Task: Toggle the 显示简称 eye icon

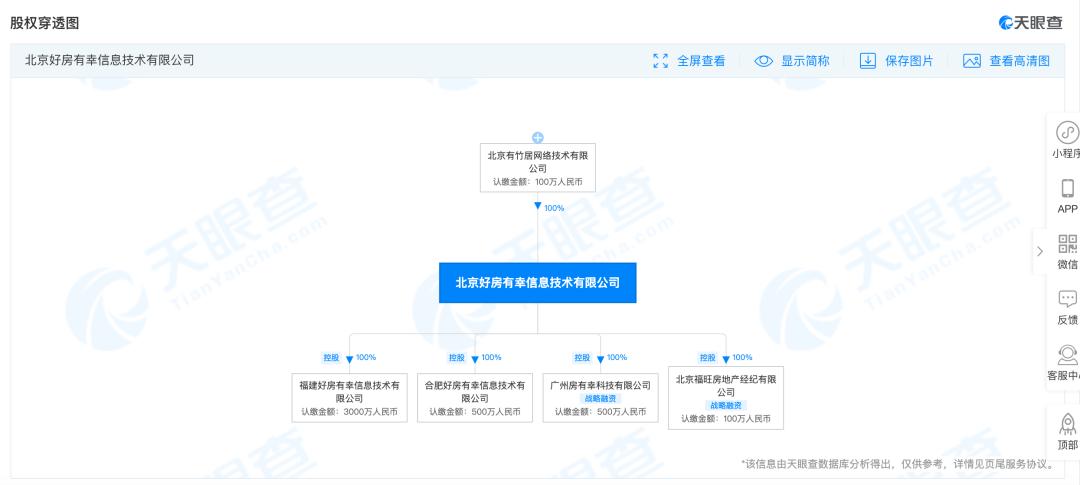Action: tap(764, 61)
